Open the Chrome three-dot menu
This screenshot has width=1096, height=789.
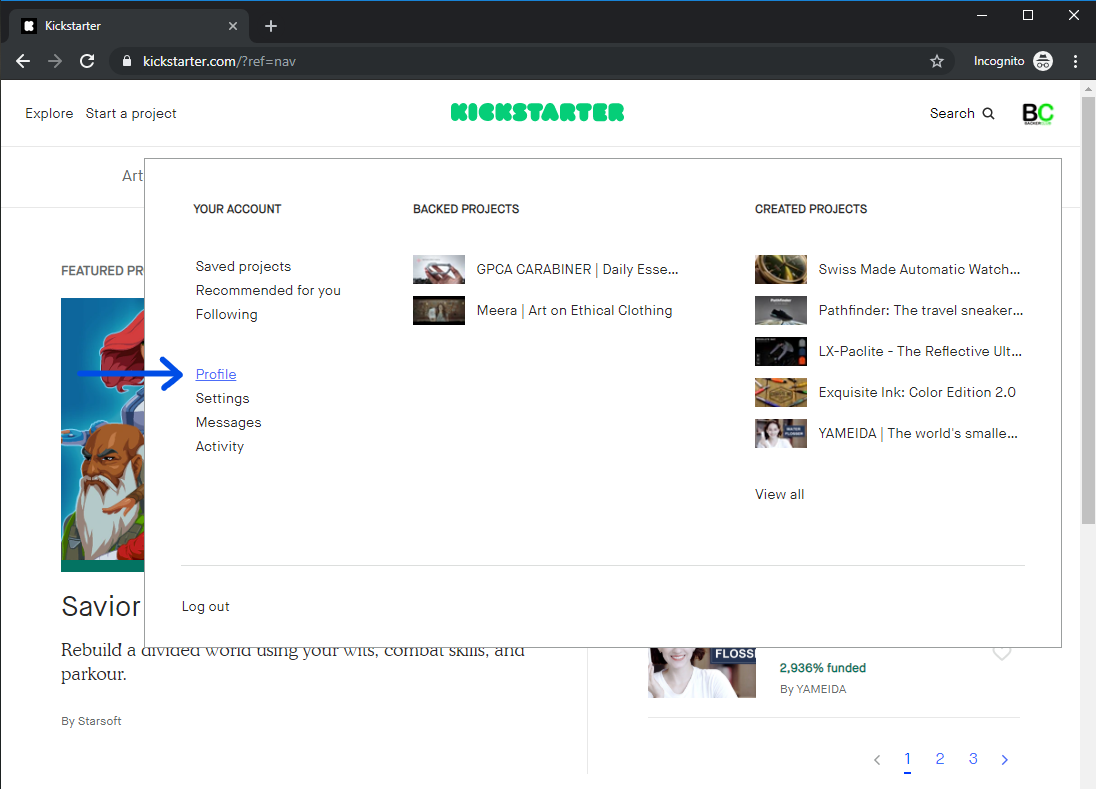1075,61
